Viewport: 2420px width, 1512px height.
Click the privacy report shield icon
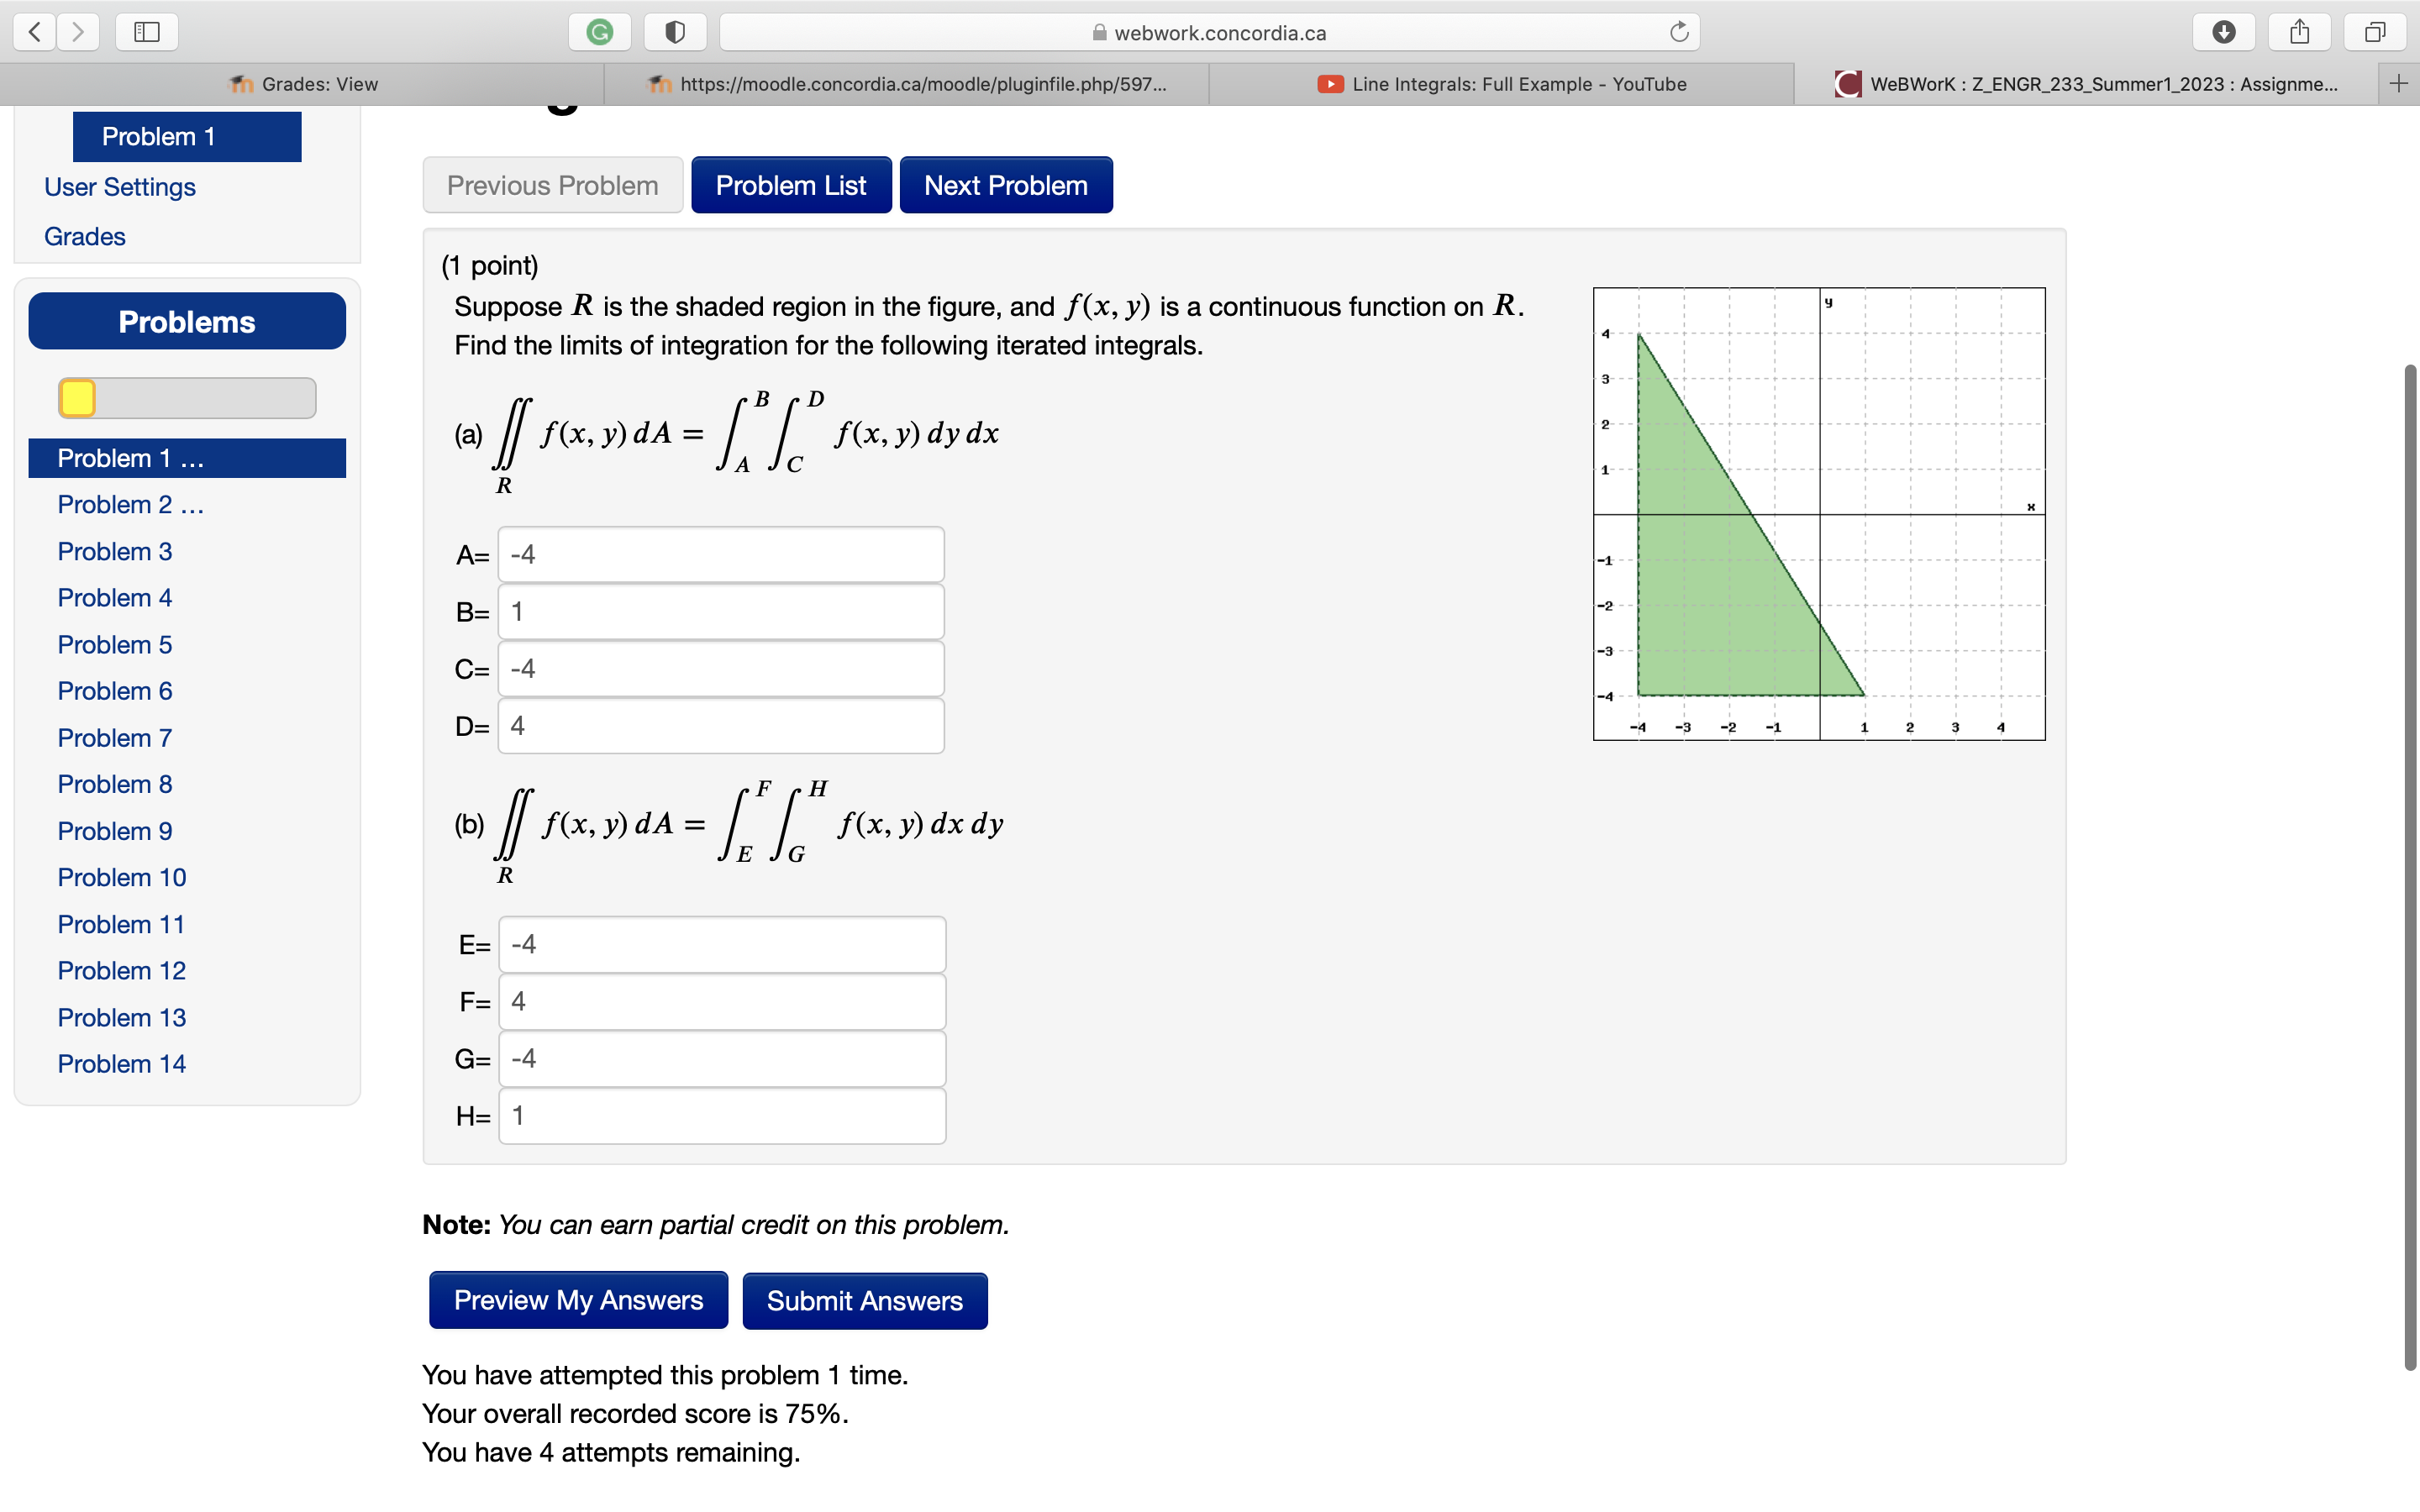[x=675, y=31]
